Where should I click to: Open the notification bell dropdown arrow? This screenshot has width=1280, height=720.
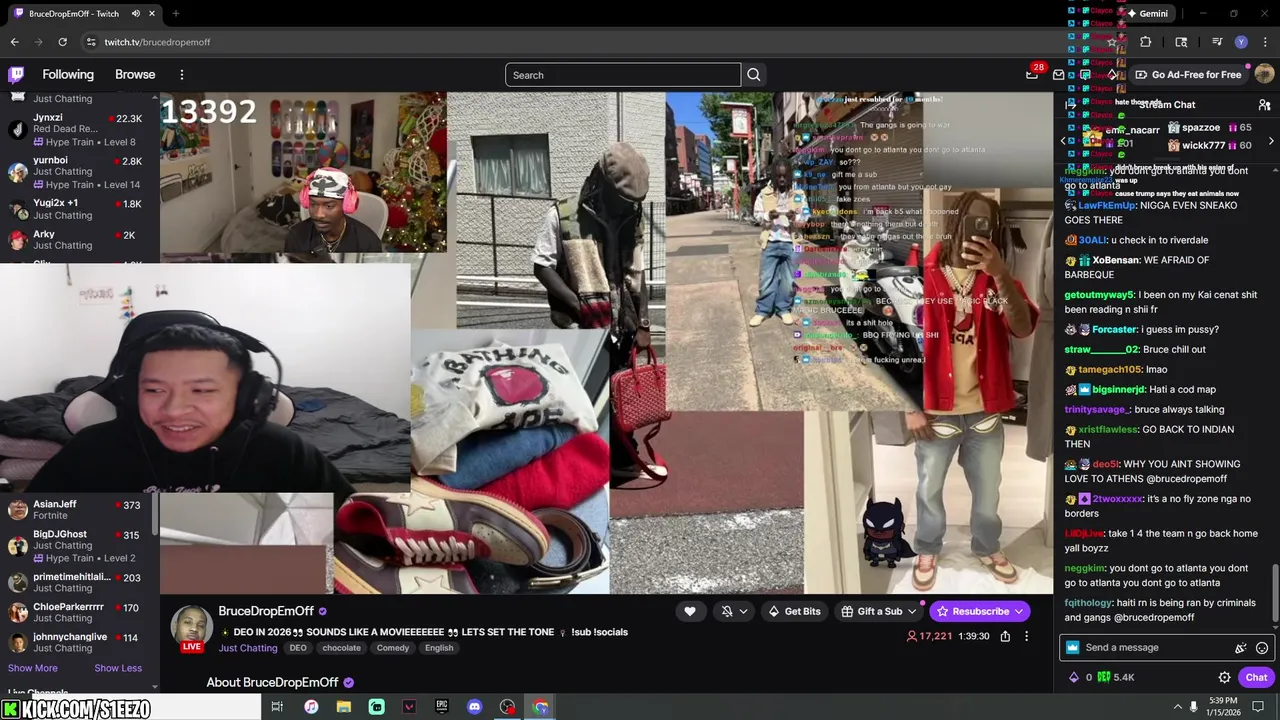743,611
